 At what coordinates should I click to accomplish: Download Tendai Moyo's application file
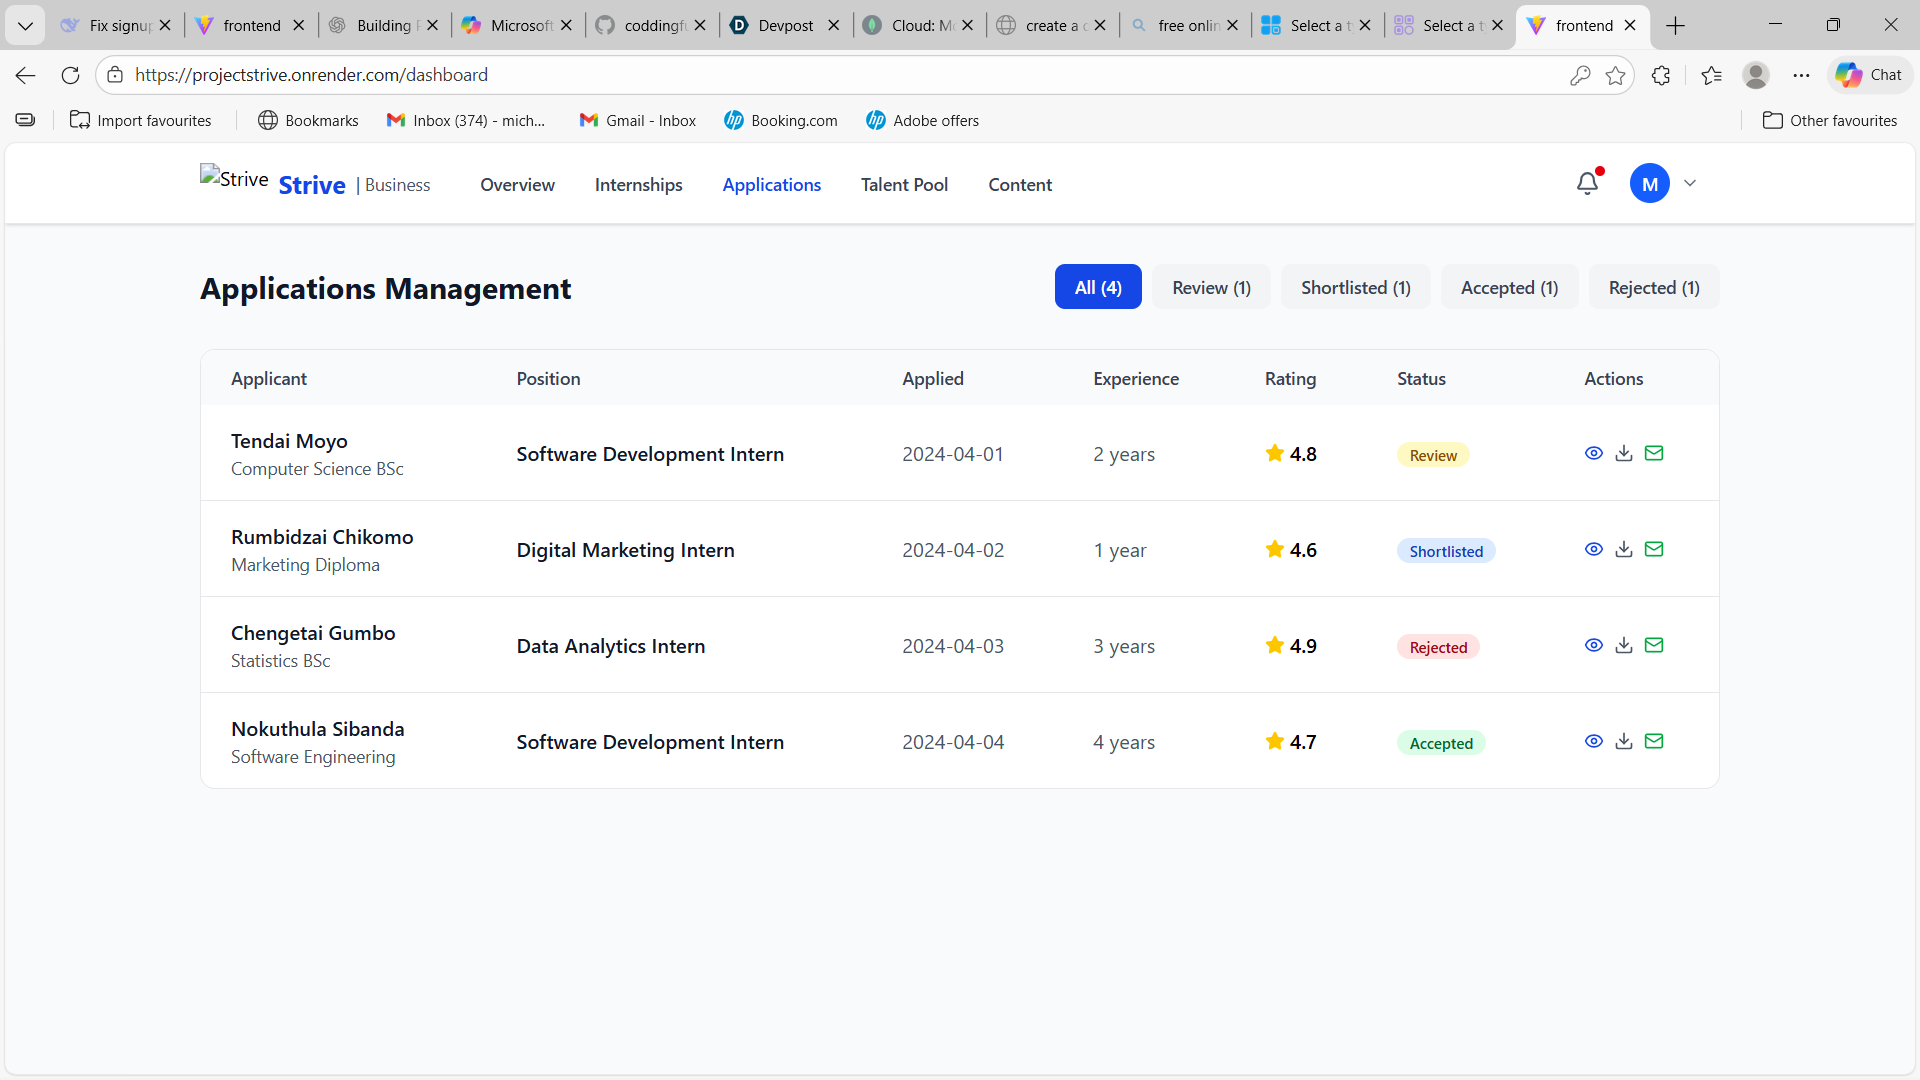pos(1624,453)
